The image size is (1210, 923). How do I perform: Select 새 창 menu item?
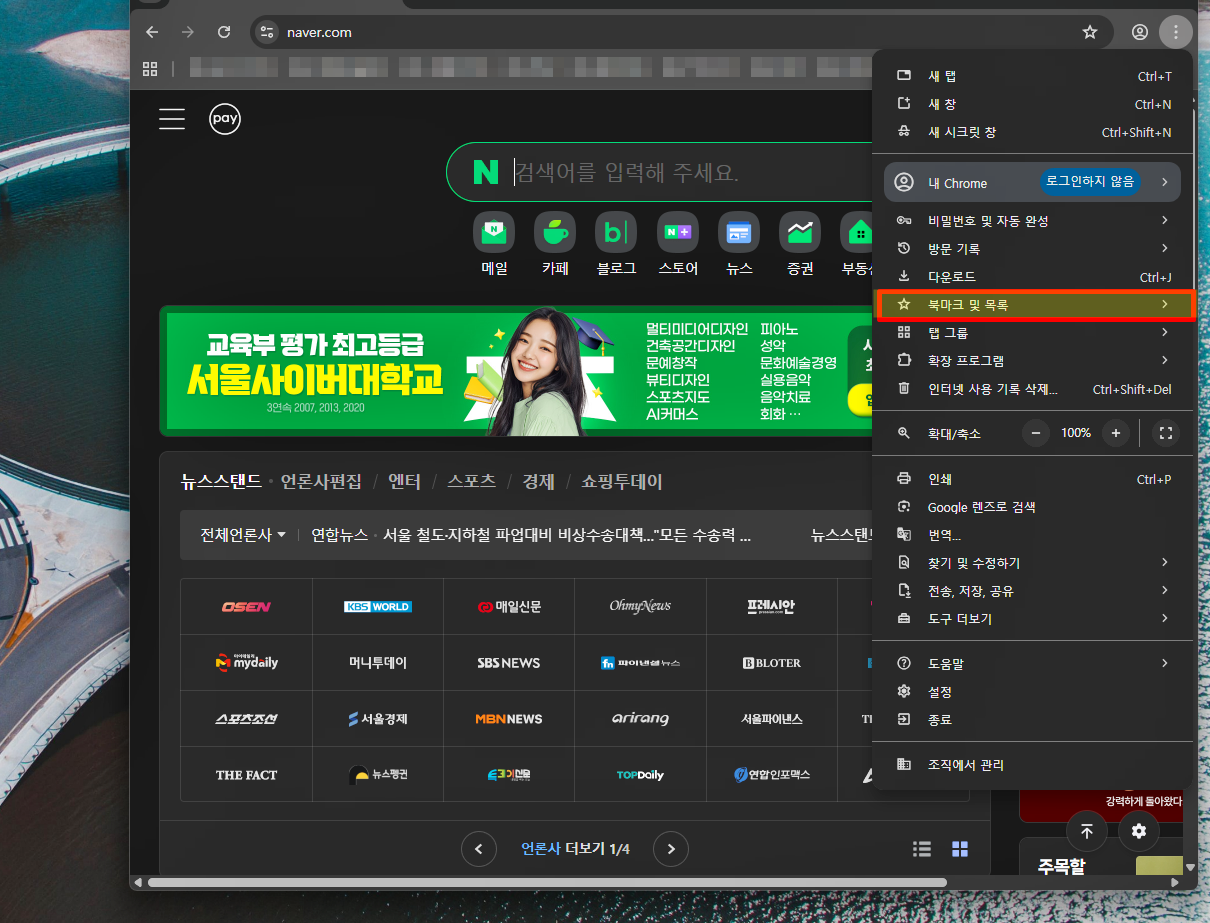click(1032, 104)
